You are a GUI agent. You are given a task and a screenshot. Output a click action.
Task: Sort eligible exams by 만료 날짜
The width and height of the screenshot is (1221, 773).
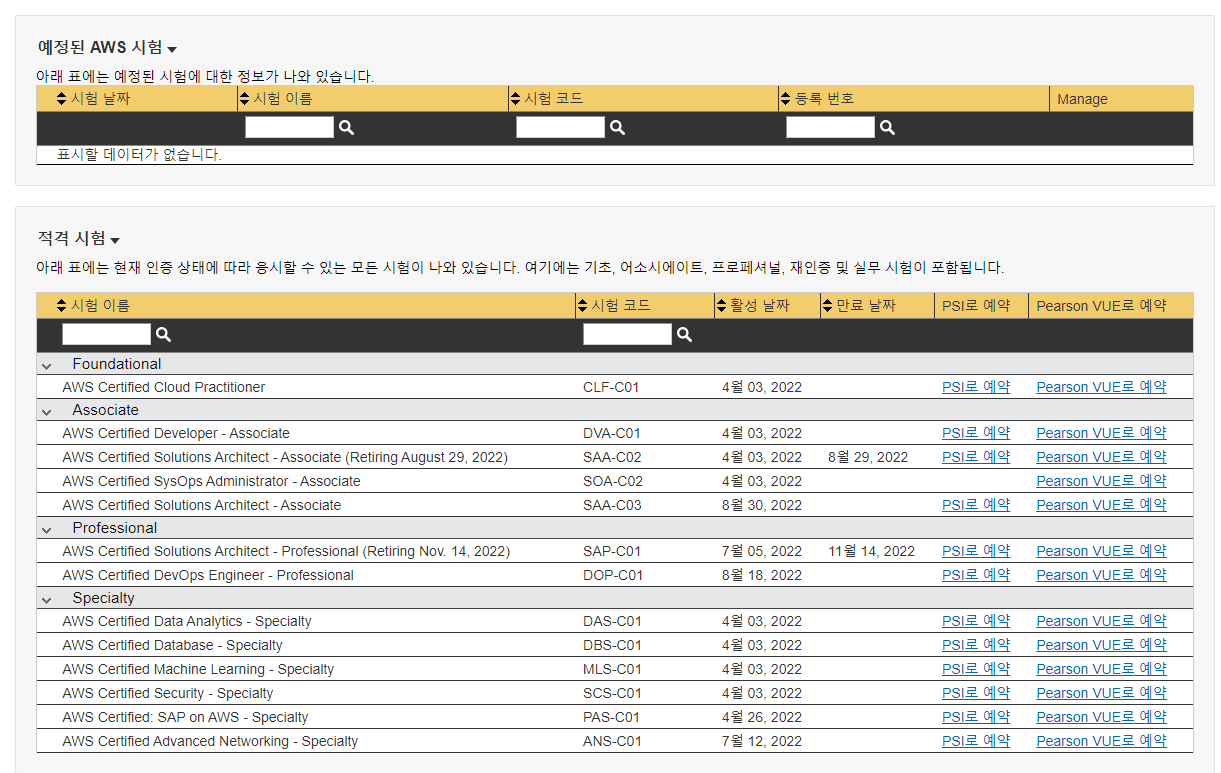tap(859, 306)
